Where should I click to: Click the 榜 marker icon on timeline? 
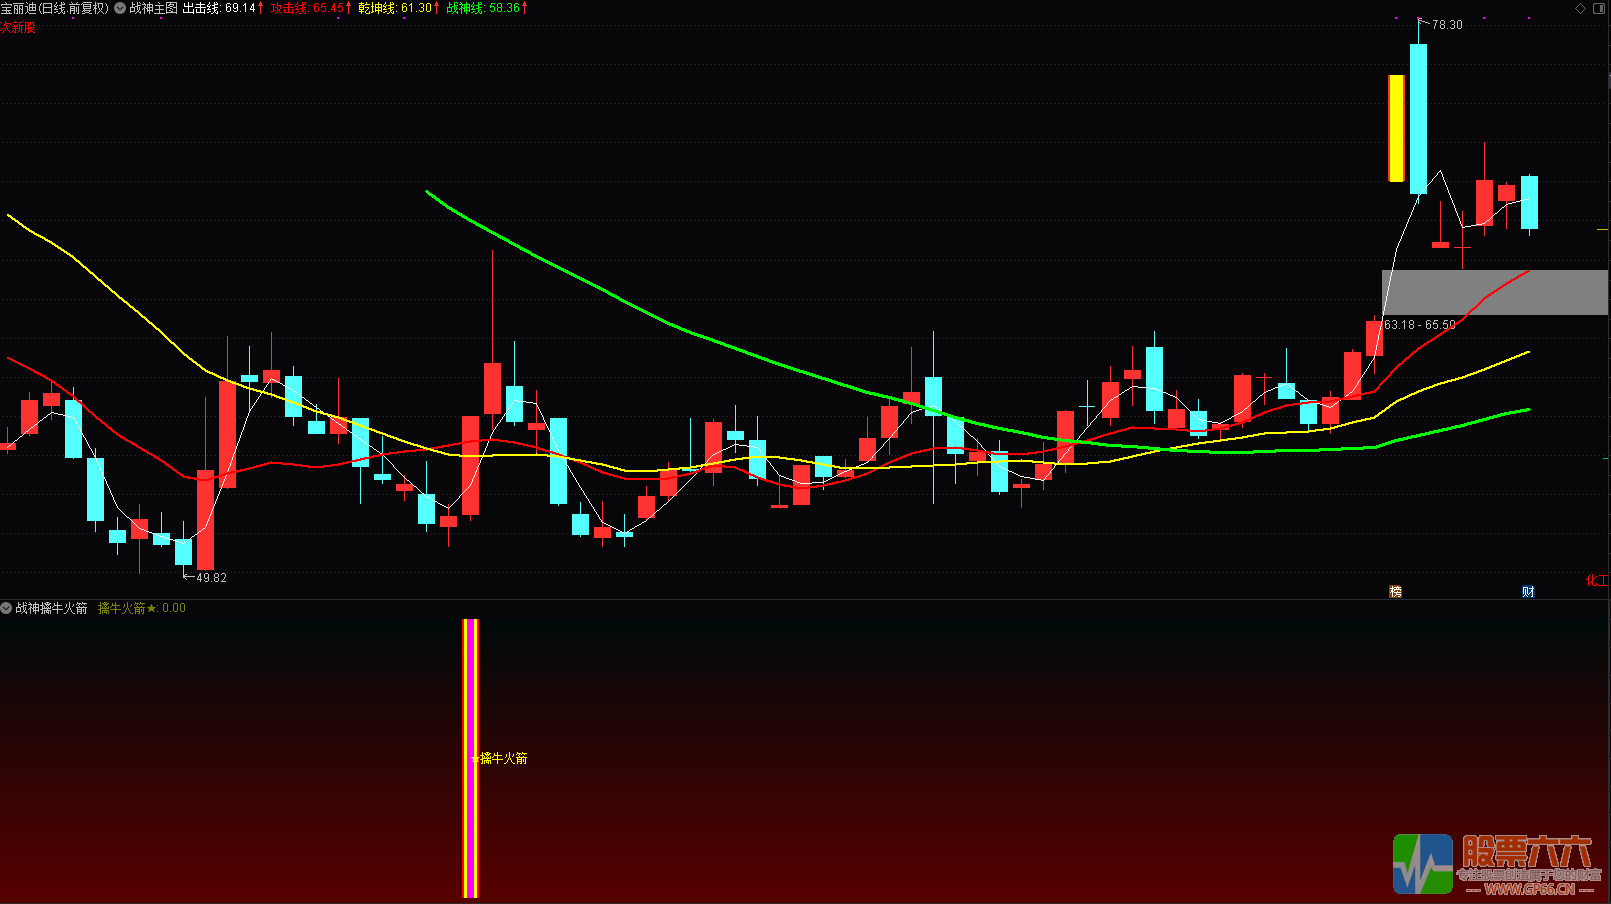[1395, 592]
